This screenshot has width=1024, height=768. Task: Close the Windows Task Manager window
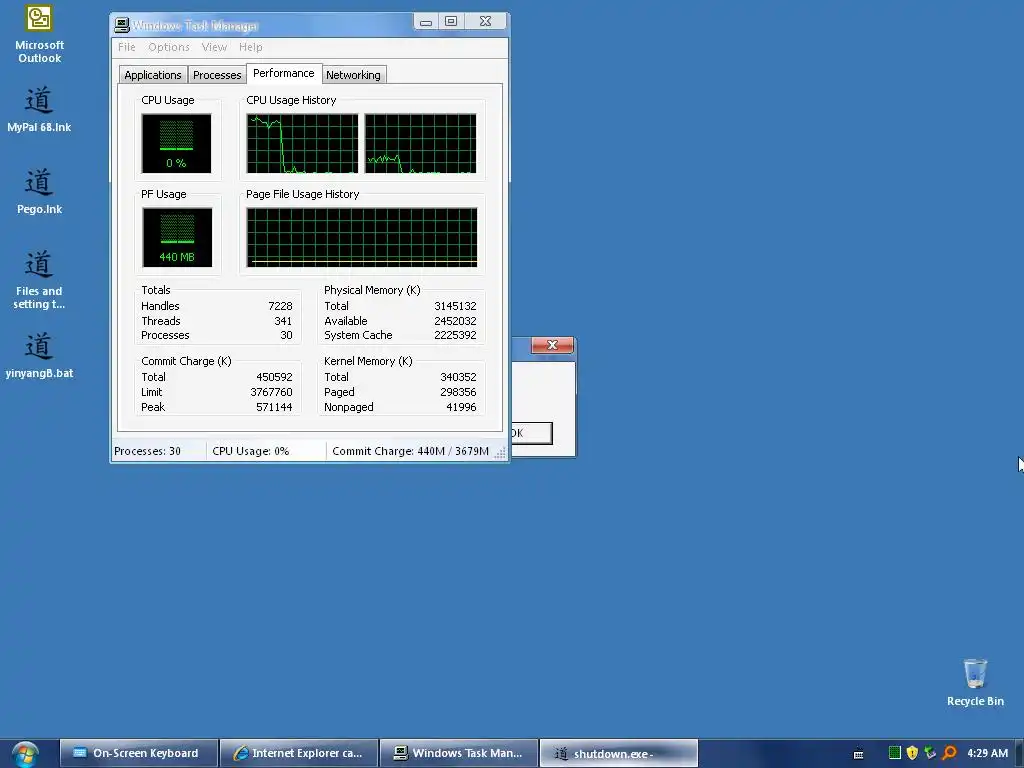(485, 22)
